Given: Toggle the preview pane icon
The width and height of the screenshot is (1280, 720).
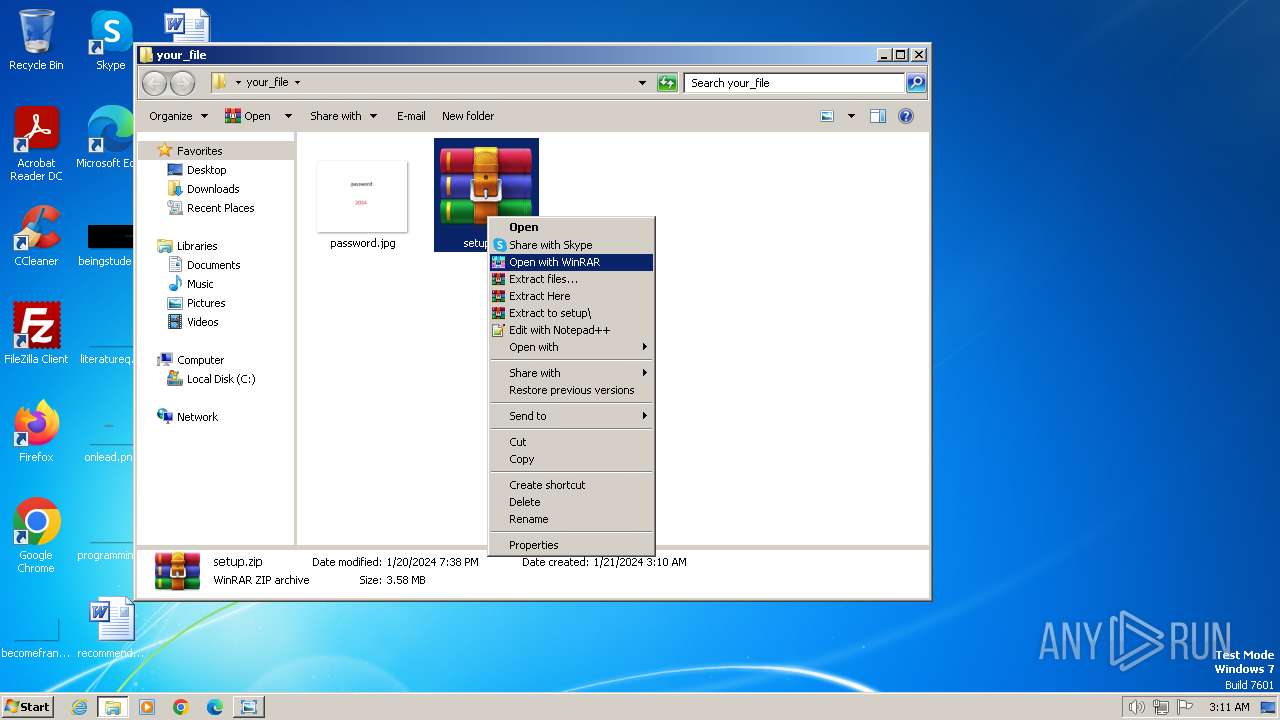Looking at the screenshot, I should [x=878, y=116].
